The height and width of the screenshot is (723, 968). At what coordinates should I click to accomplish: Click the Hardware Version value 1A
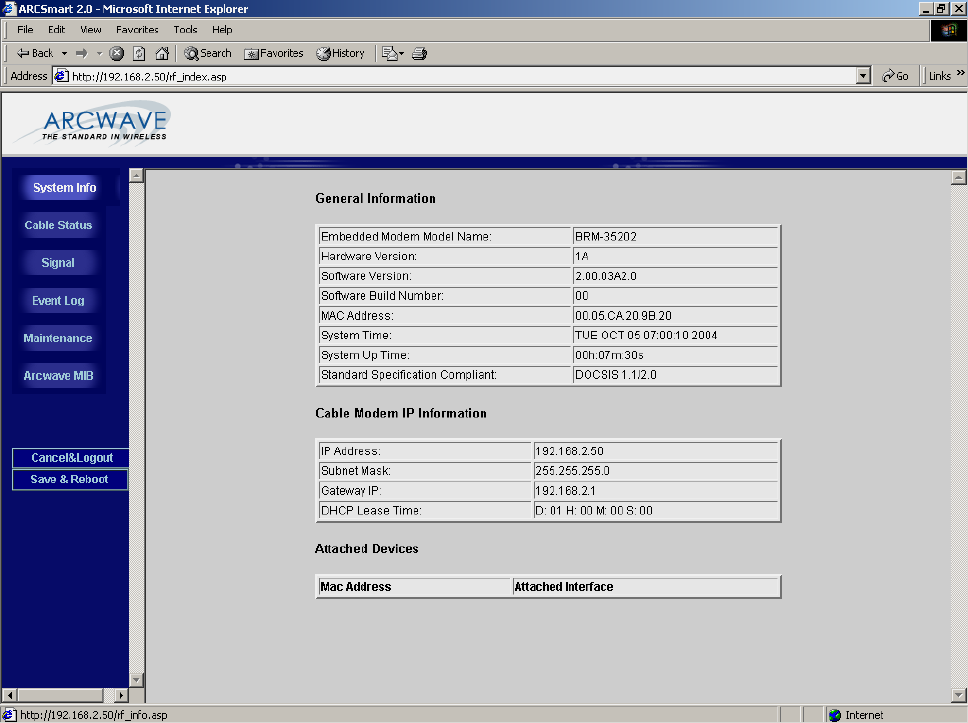point(582,256)
